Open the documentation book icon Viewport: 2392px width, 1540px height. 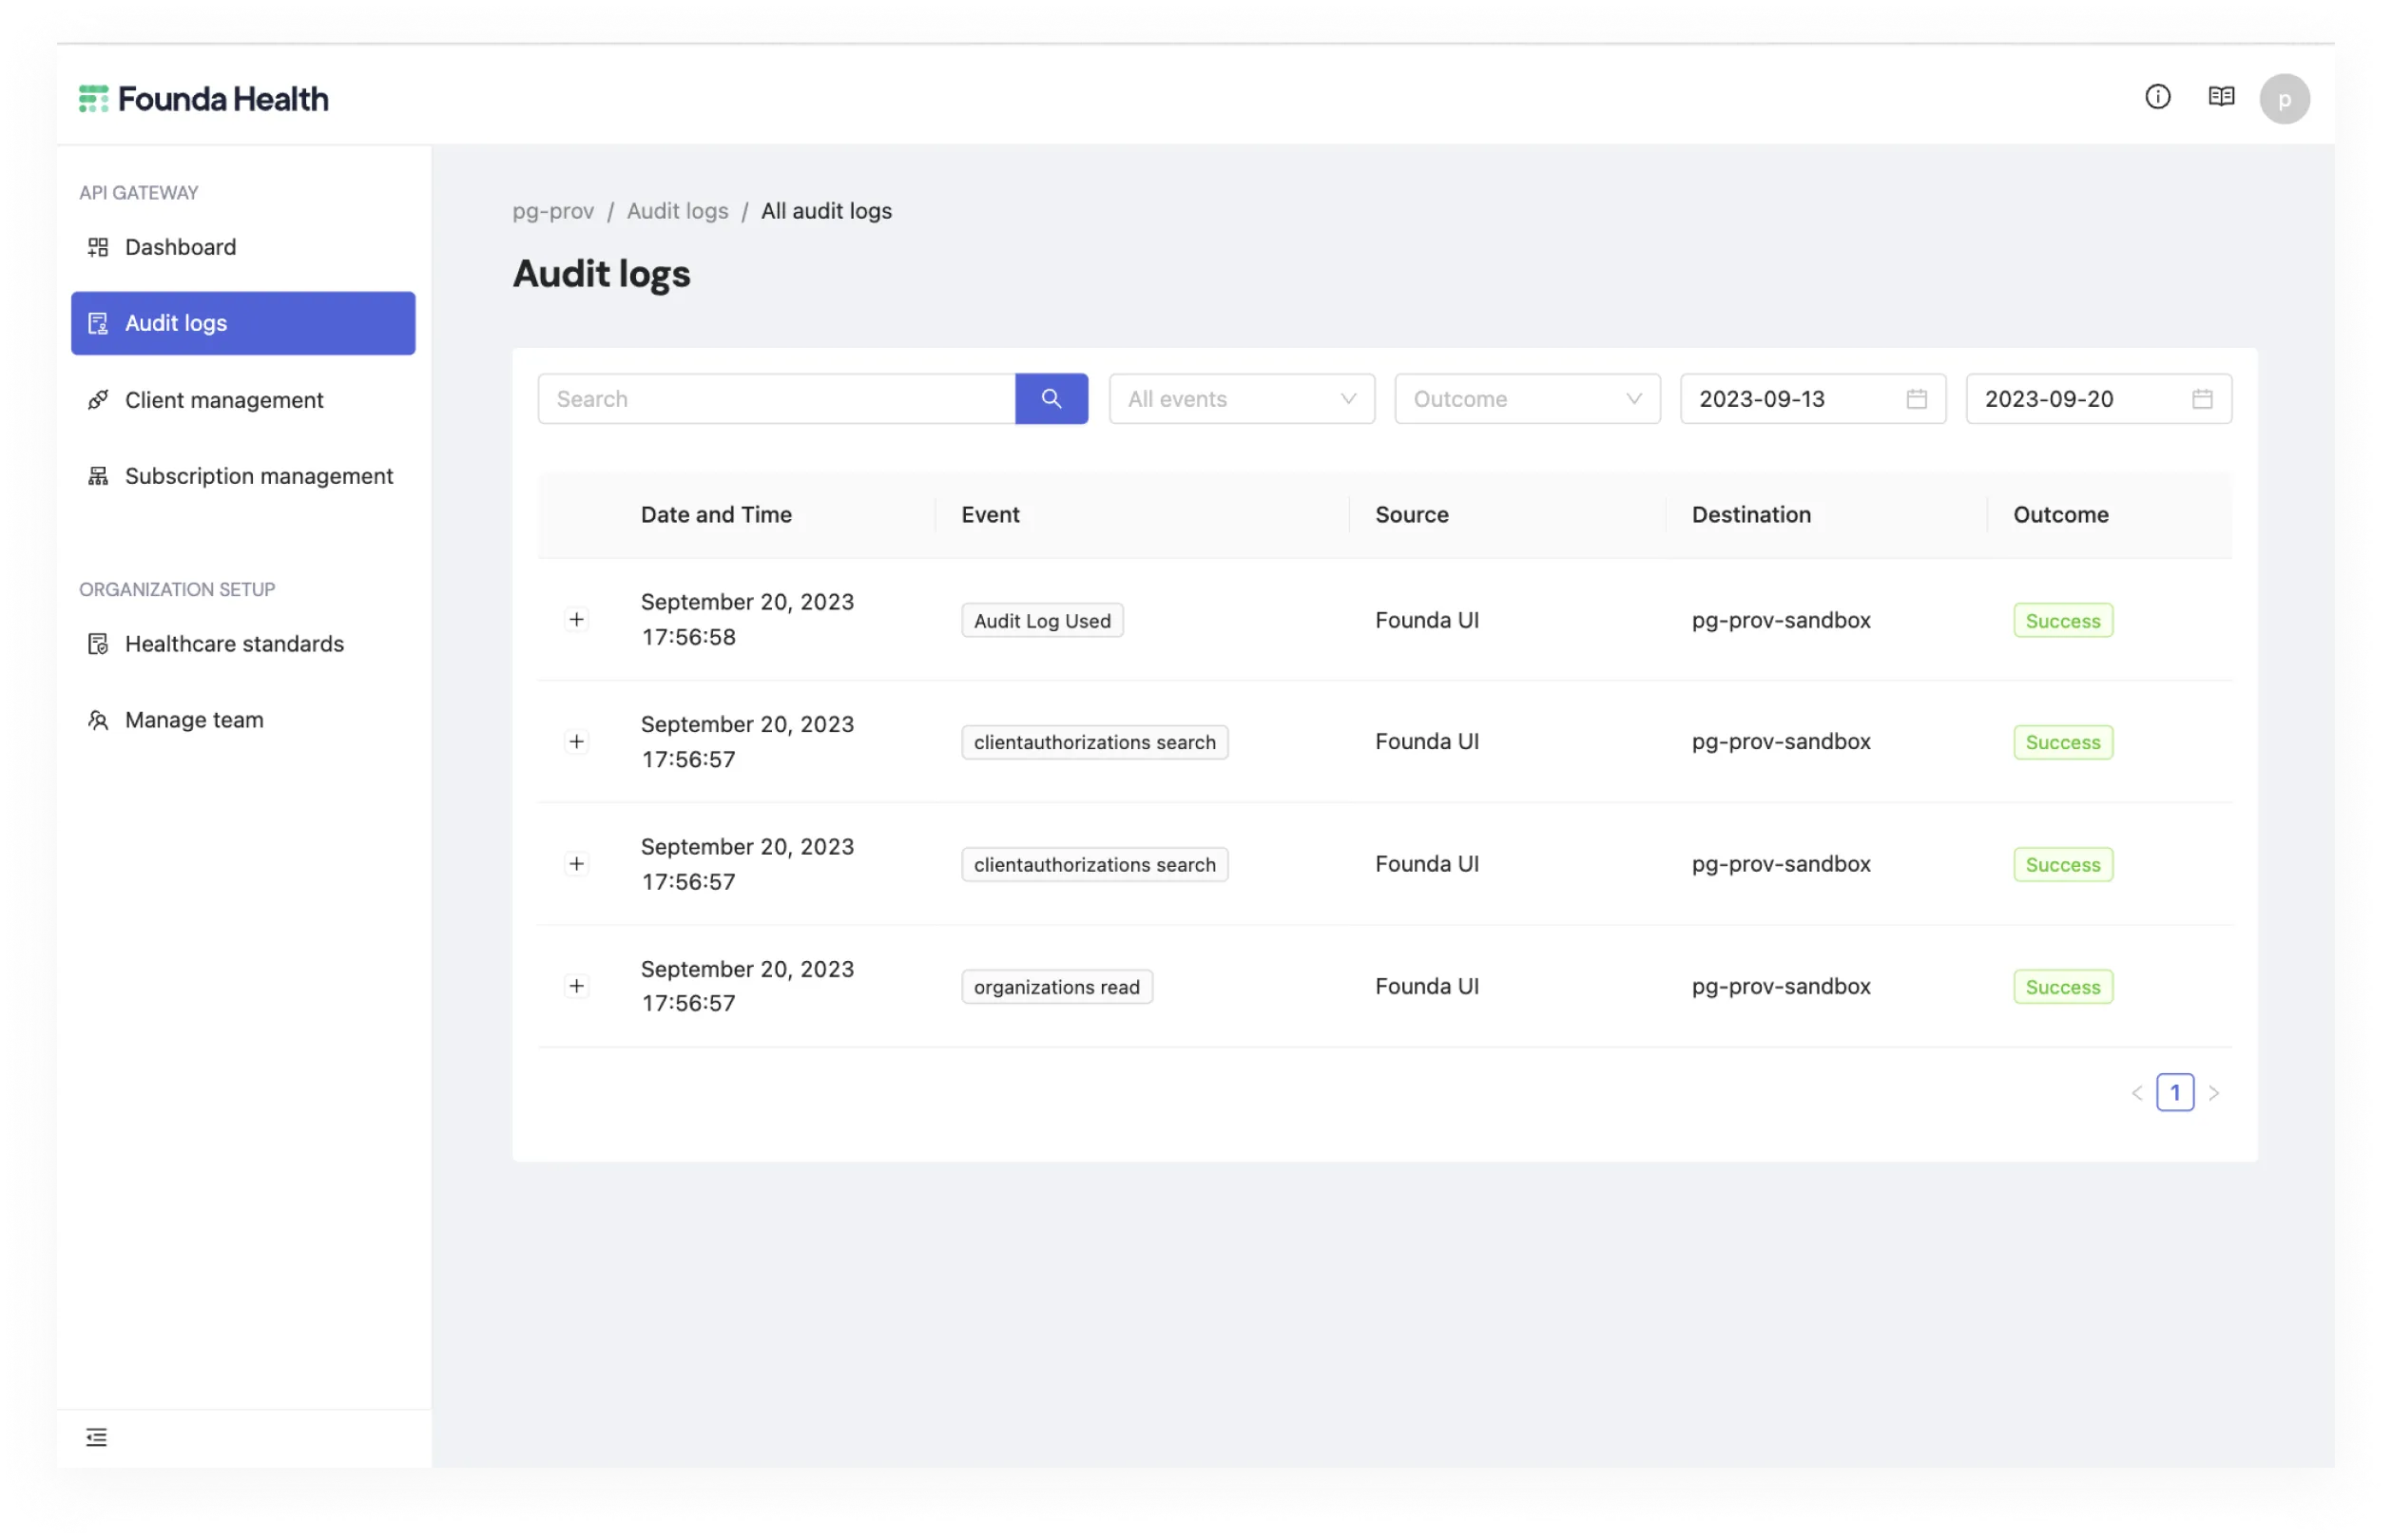(x=2220, y=97)
